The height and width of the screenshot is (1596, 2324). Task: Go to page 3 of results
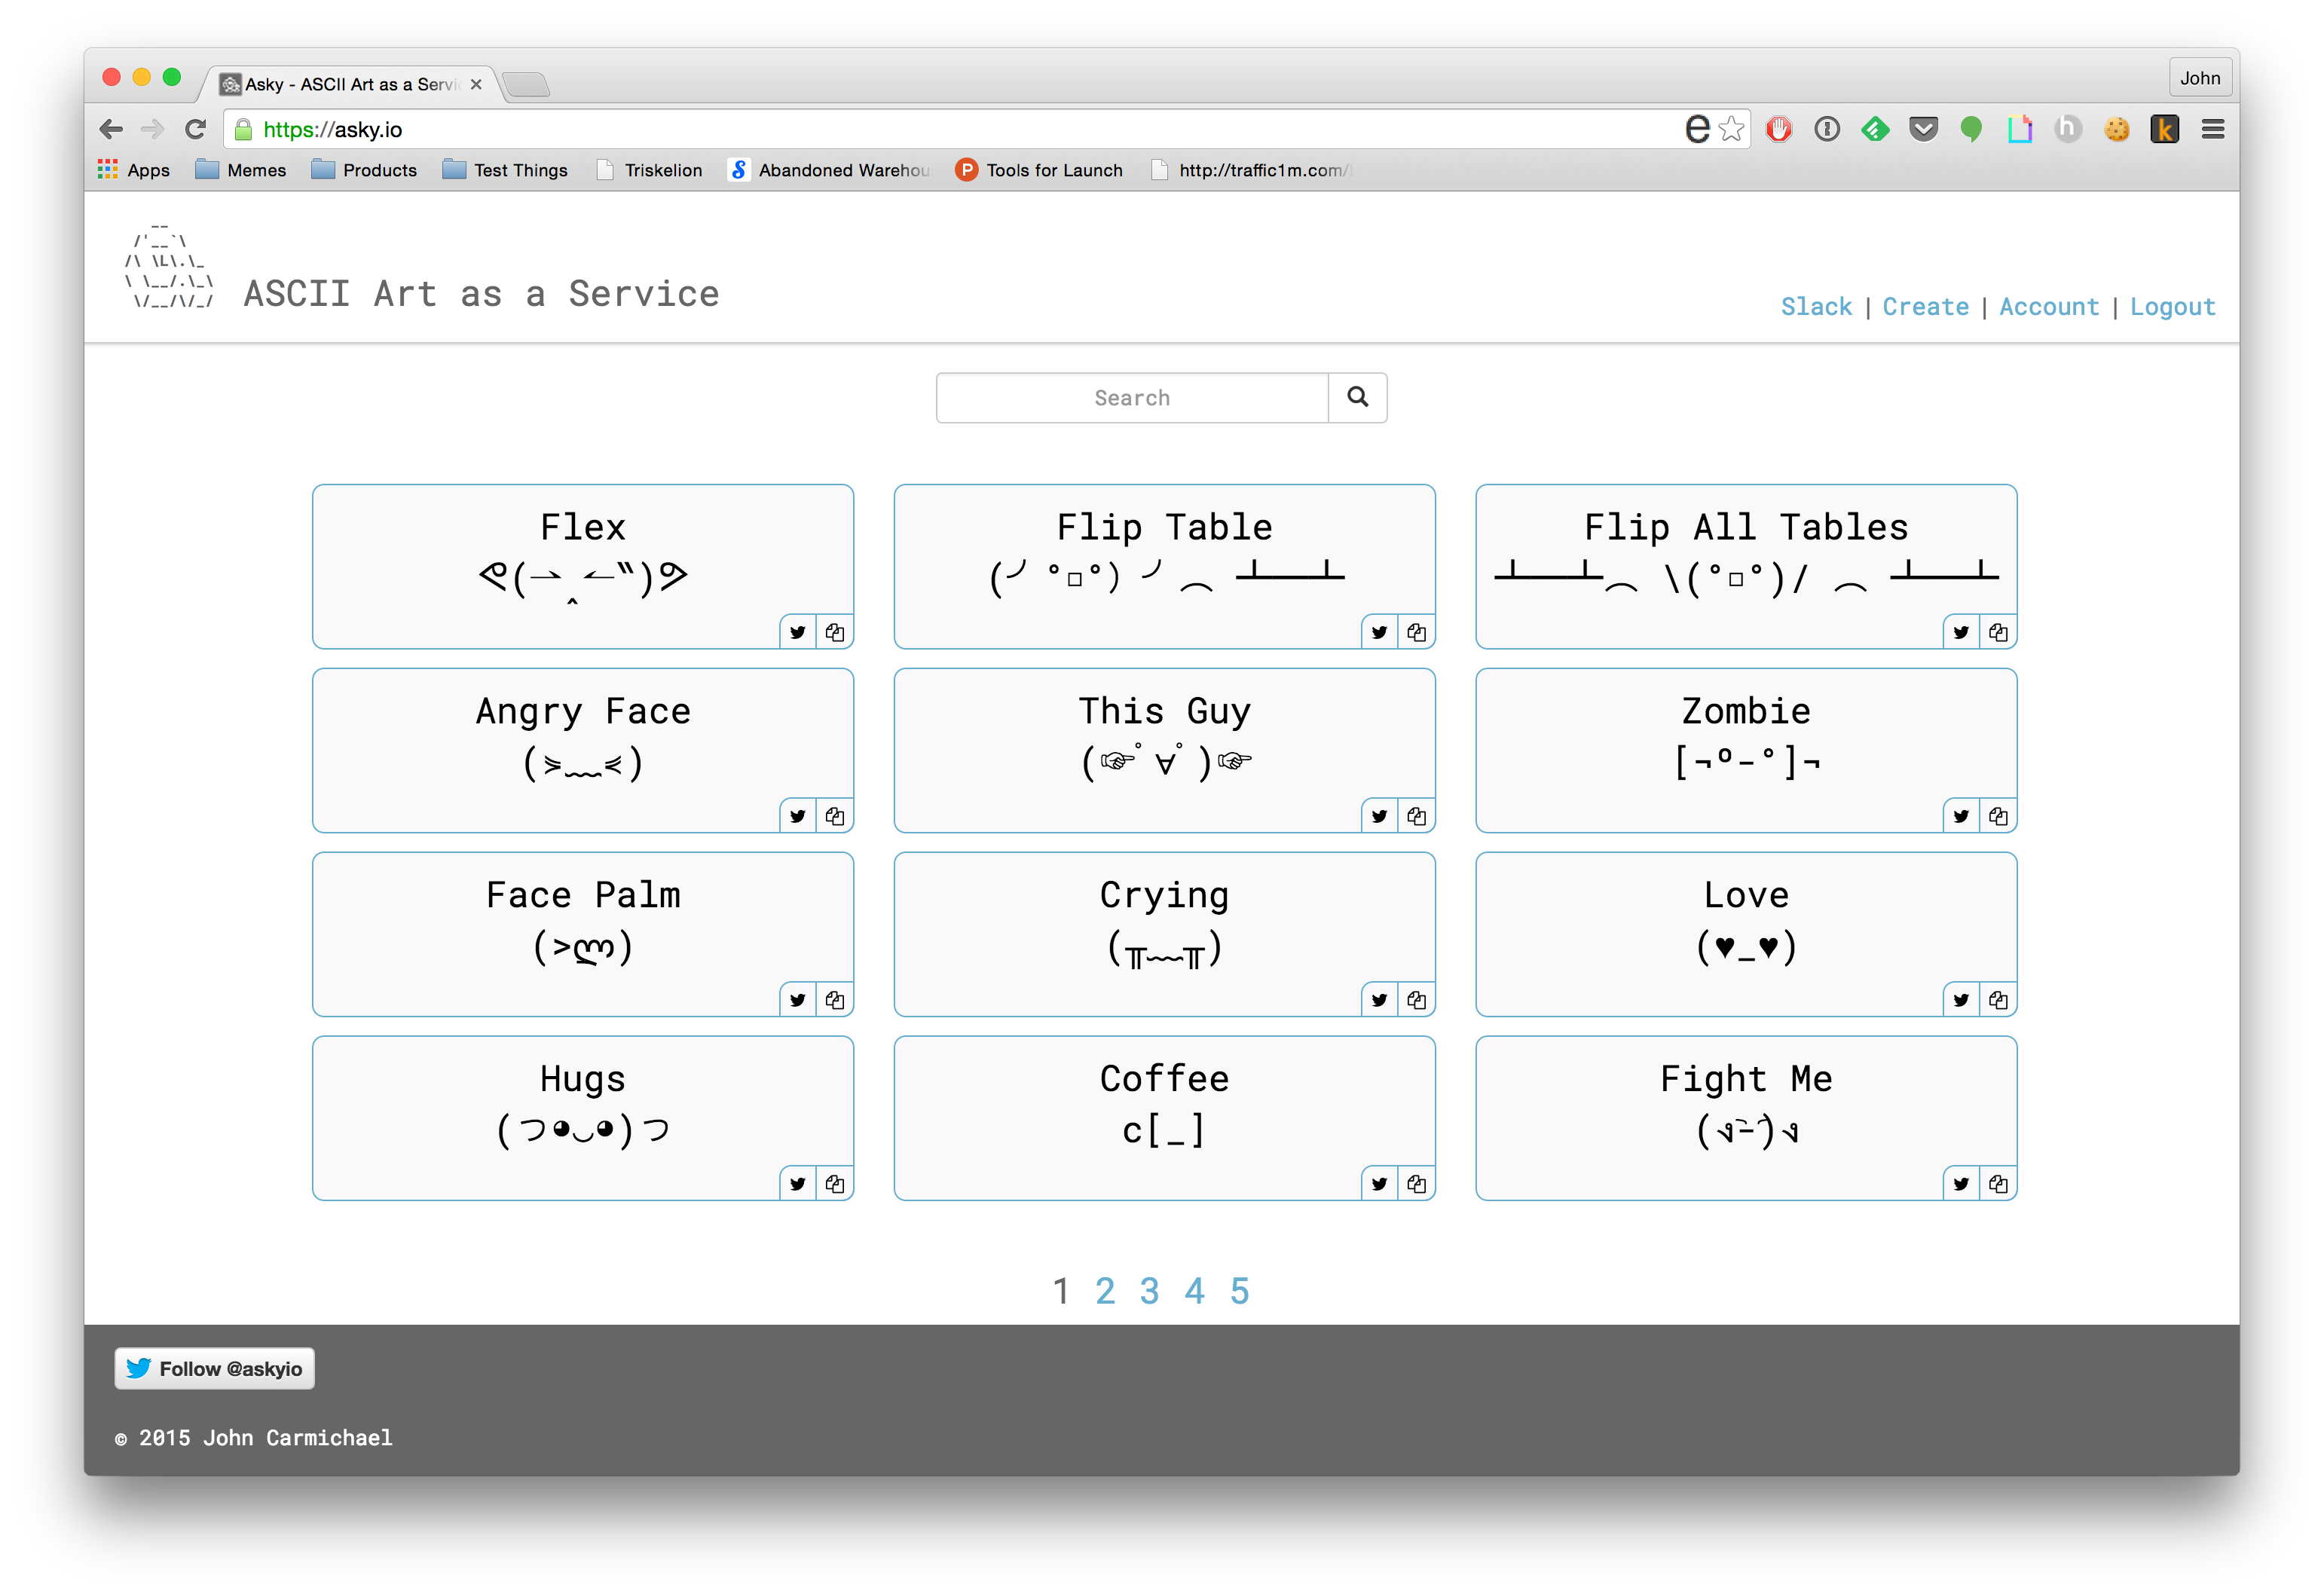click(1149, 1291)
